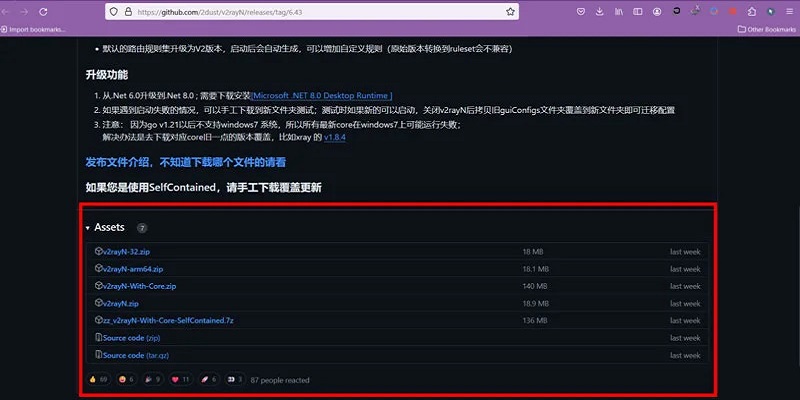Save to Pocket using the toolbar icon
The height and width of the screenshot is (400, 800).
pos(581,12)
